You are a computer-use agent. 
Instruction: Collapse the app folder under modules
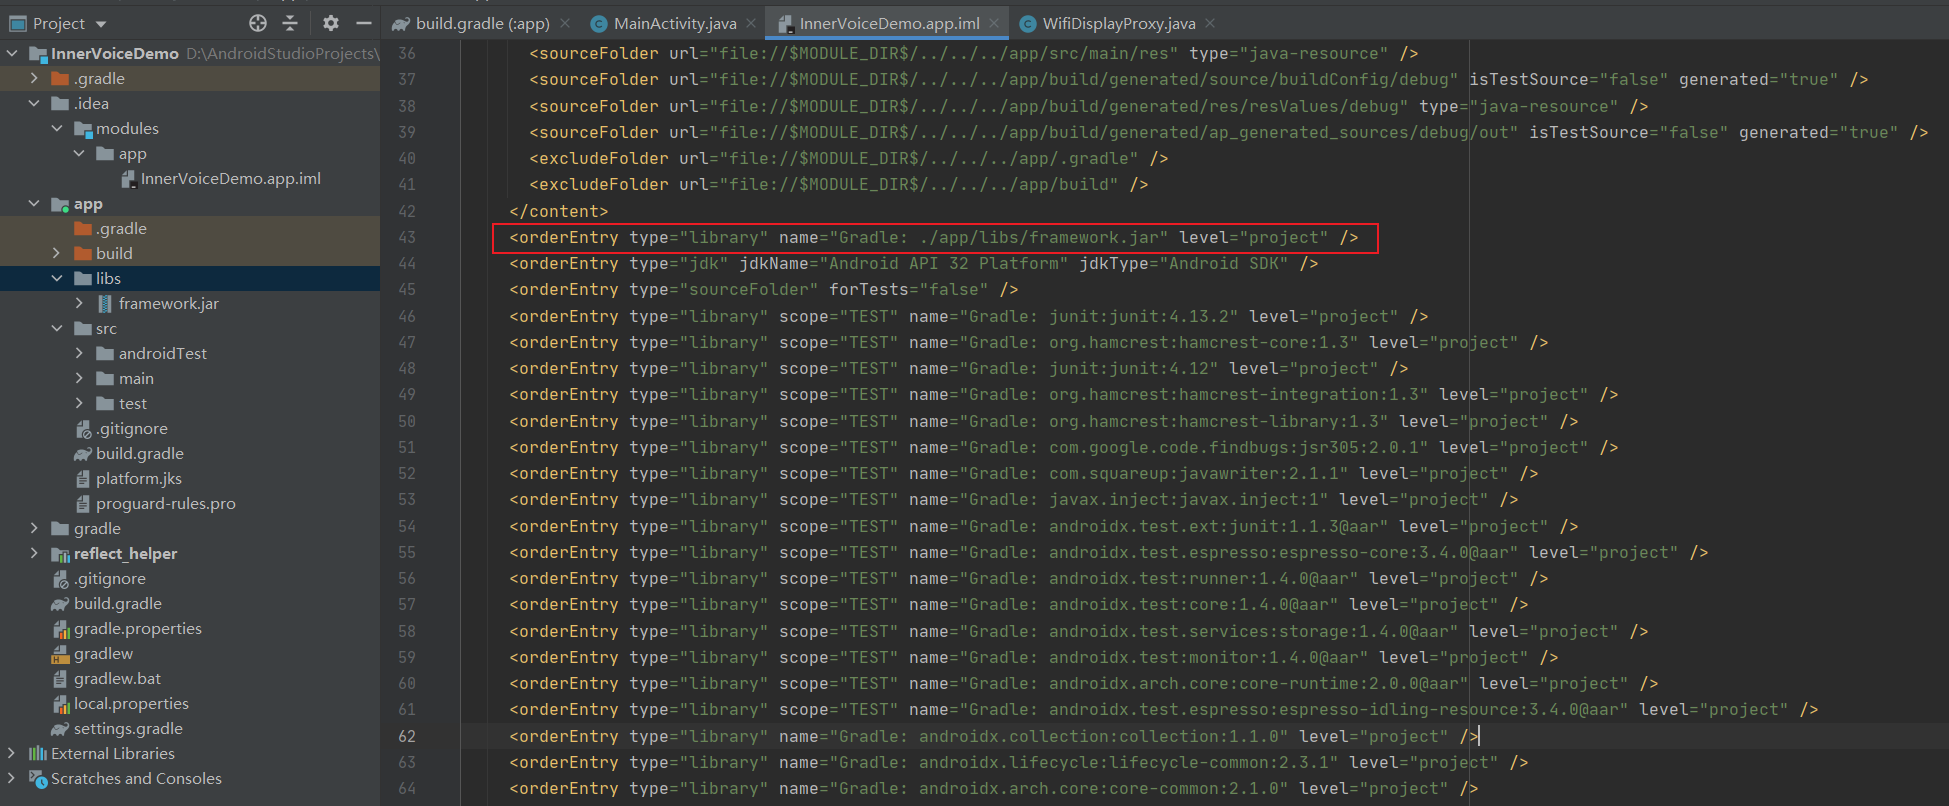tap(79, 153)
